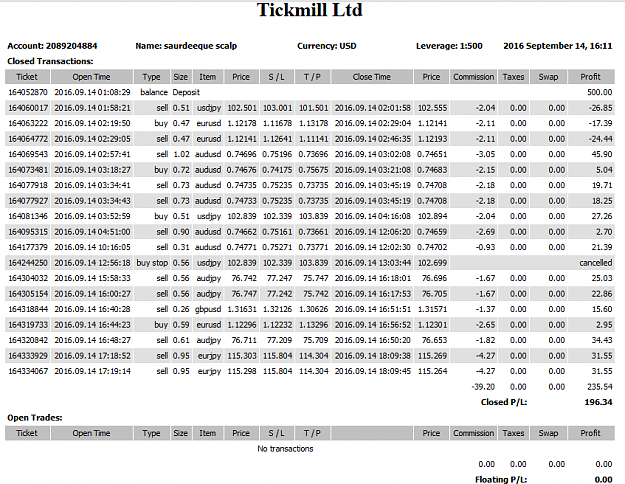Click profit value 18.25

[602, 201]
